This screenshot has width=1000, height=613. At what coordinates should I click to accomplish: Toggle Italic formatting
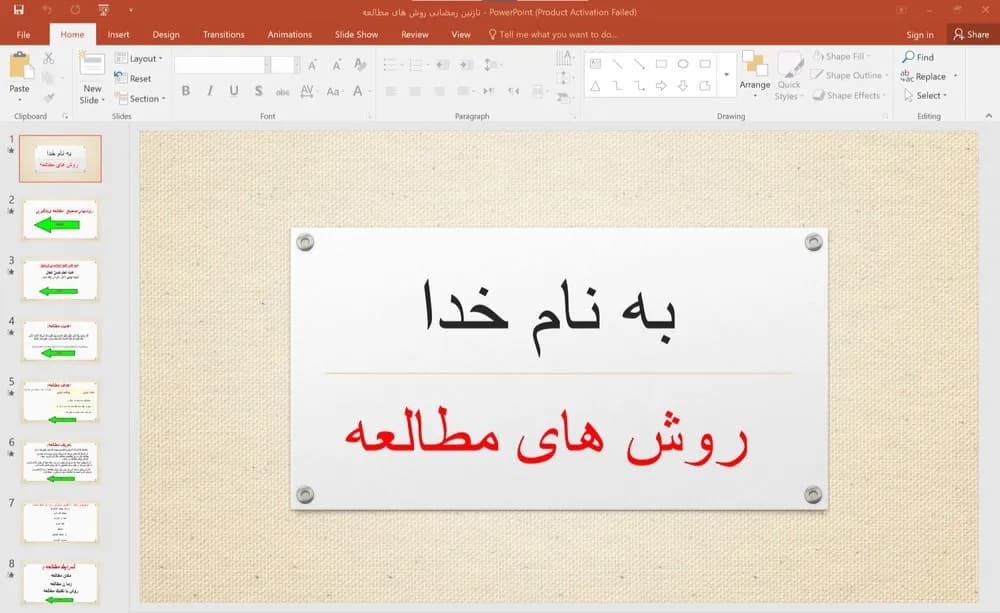(x=209, y=91)
